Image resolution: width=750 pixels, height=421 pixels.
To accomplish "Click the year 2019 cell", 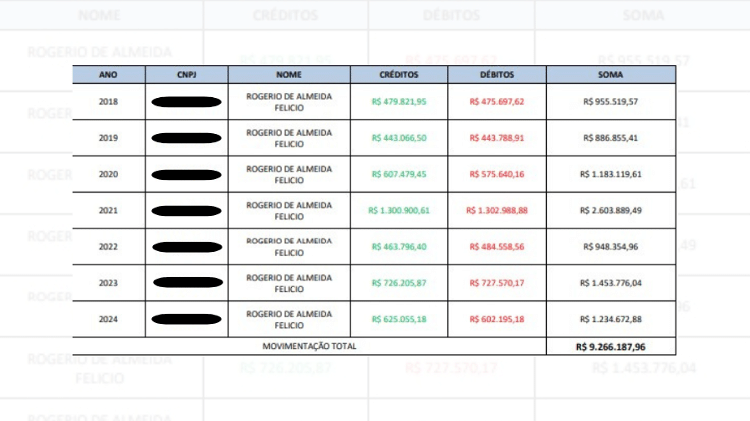I will click(x=109, y=138).
